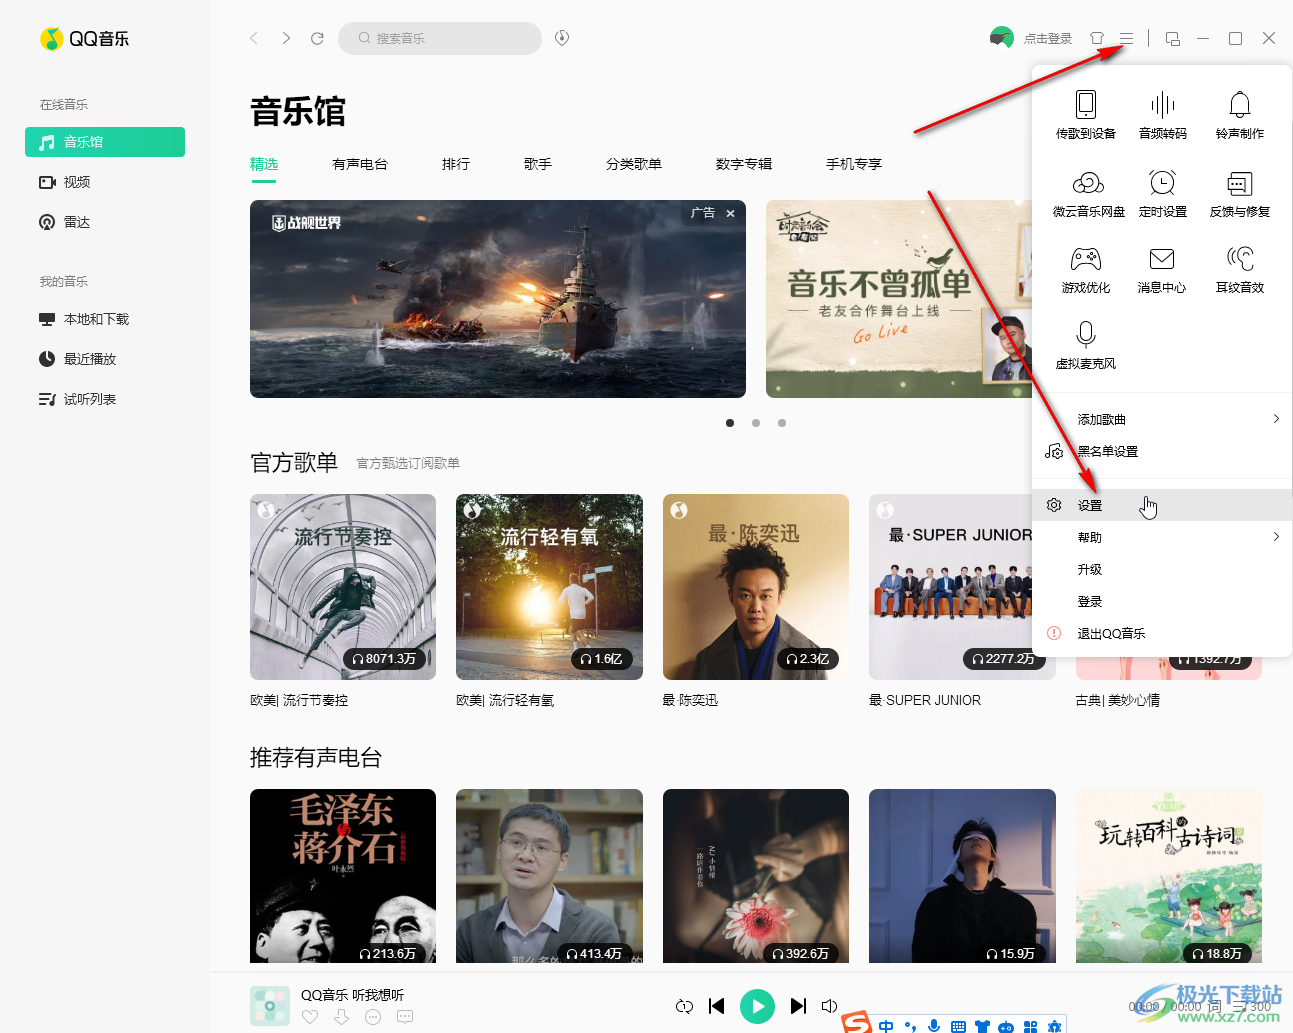The width and height of the screenshot is (1293, 1033).
Task: Open 本地和下载 in sidebar
Action: [105, 319]
